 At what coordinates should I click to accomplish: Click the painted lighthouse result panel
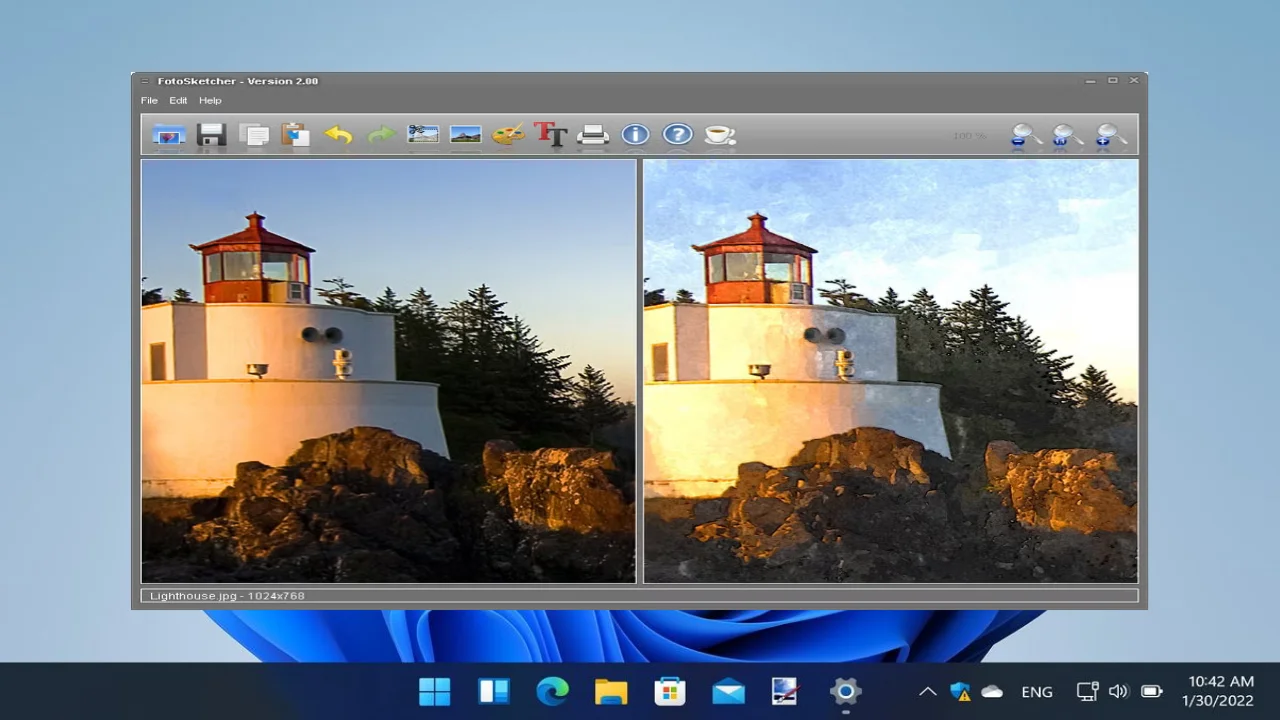tap(890, 371)
